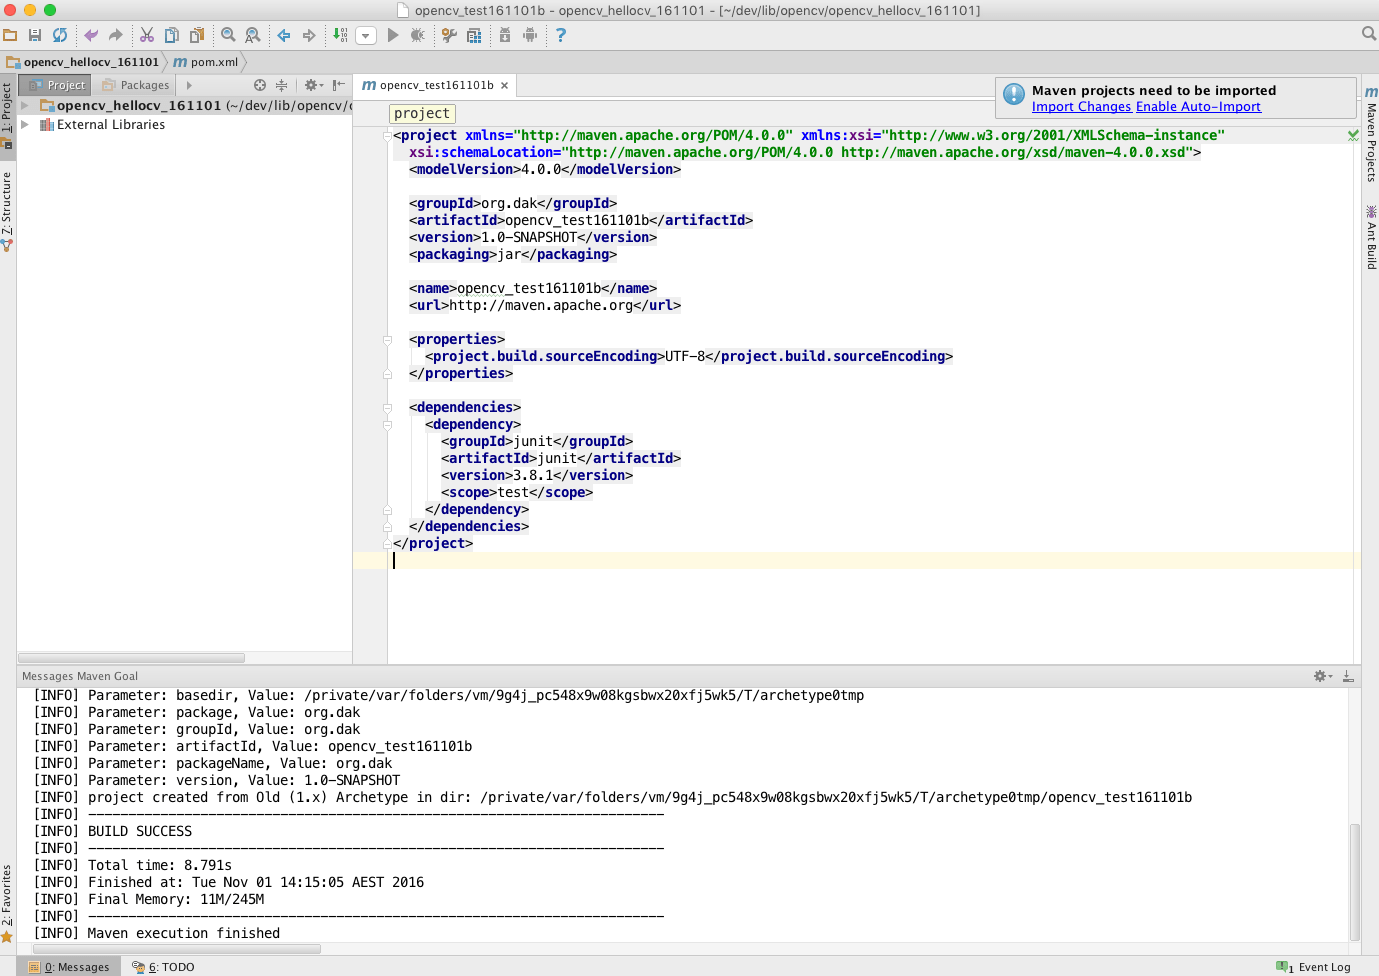
Task: Click the Run play button
Action: (x=393, y=35)
